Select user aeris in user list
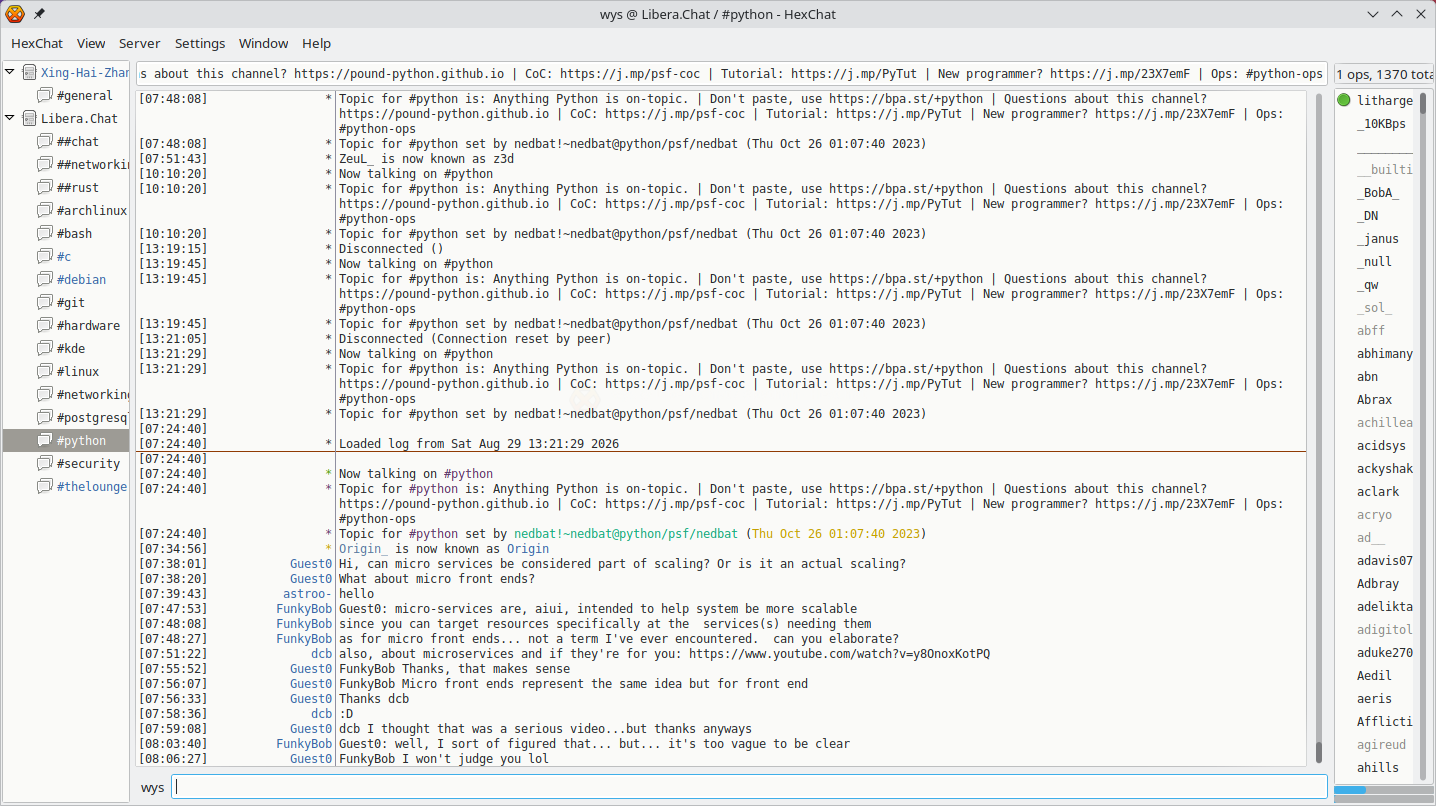This screenshot has height=806, width=1436. (1374, 698)
